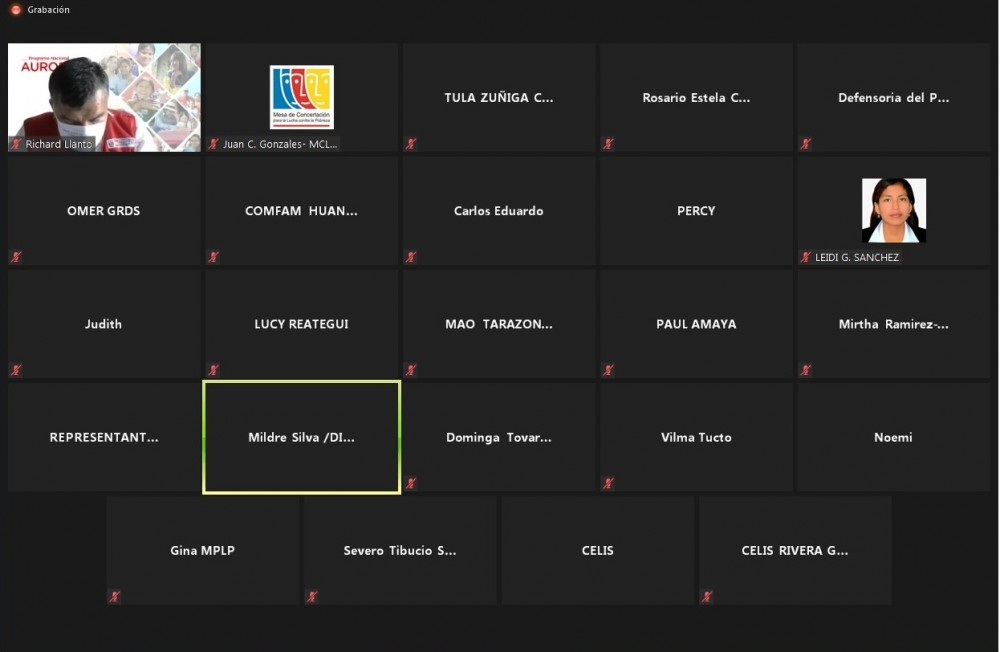The width and height of the screenshot is (1000, 652).
Task: Click muted mic icon in Severo Tibucio tile
Action: (x=312, y=597)
